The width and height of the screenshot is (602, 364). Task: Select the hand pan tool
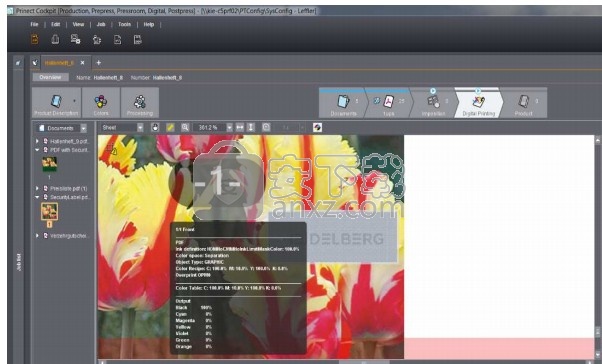155,127
